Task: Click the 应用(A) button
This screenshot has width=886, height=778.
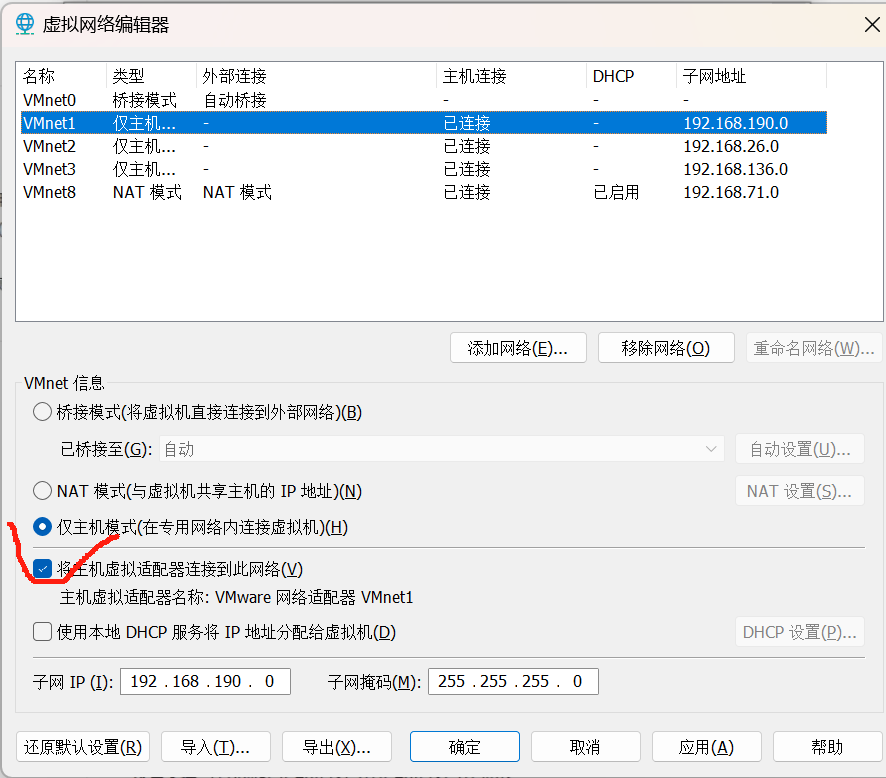Action: tap(707, 747)
